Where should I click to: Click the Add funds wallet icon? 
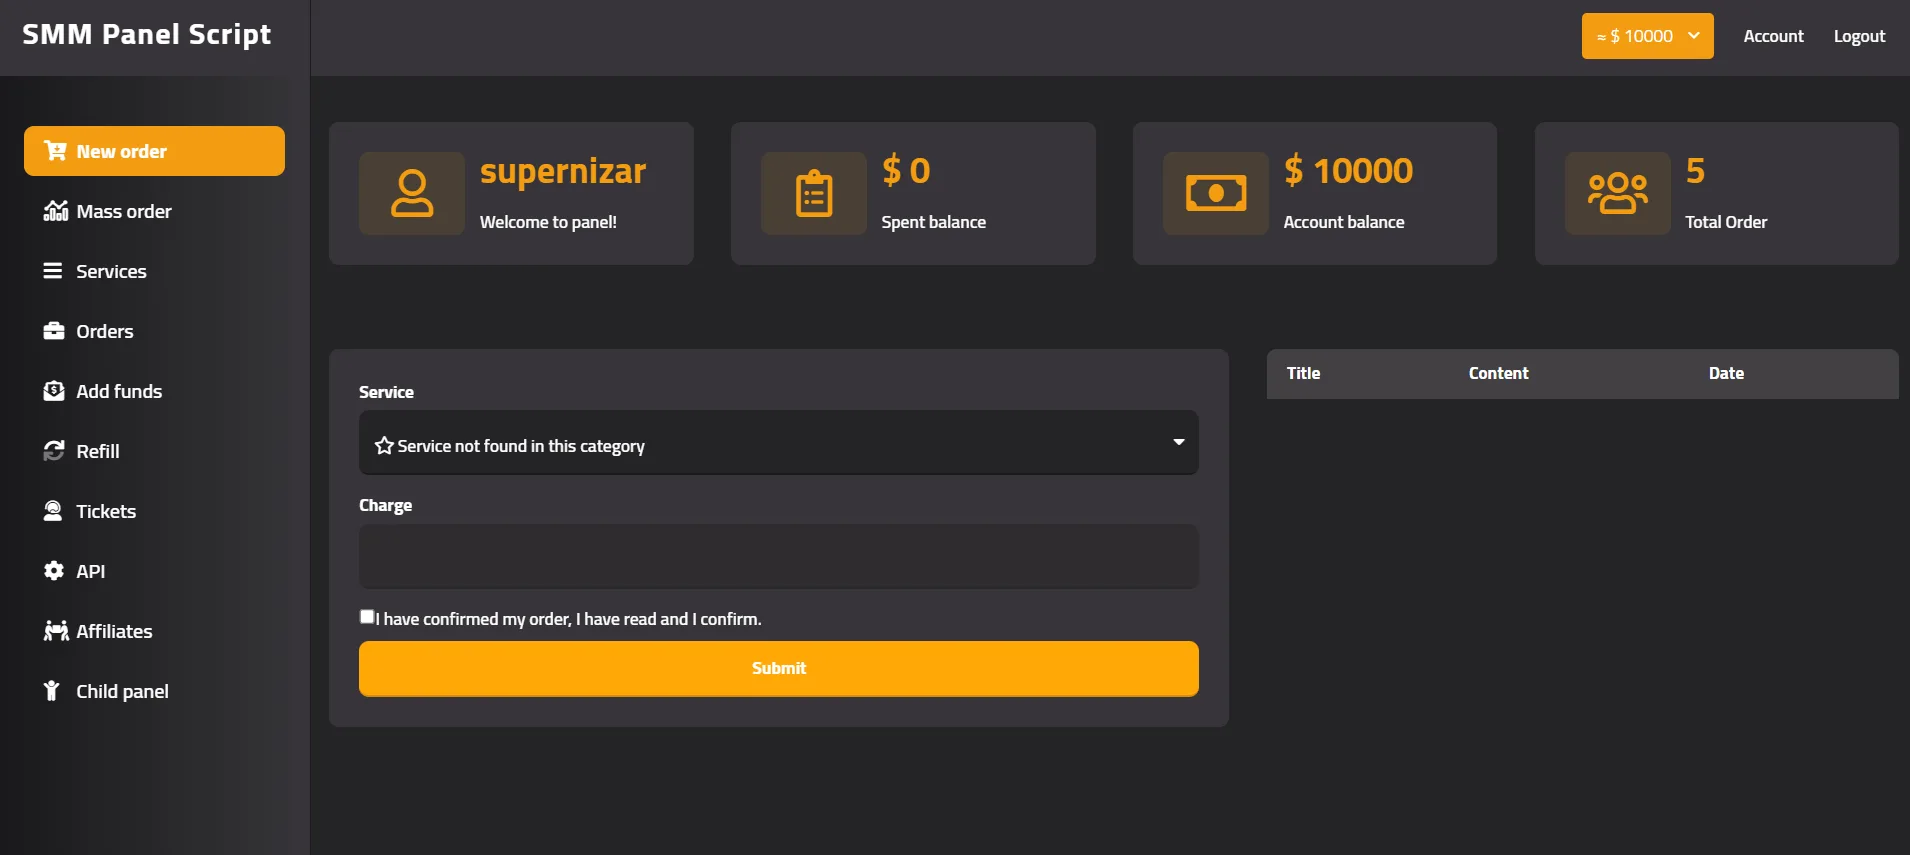click(54, 391)
